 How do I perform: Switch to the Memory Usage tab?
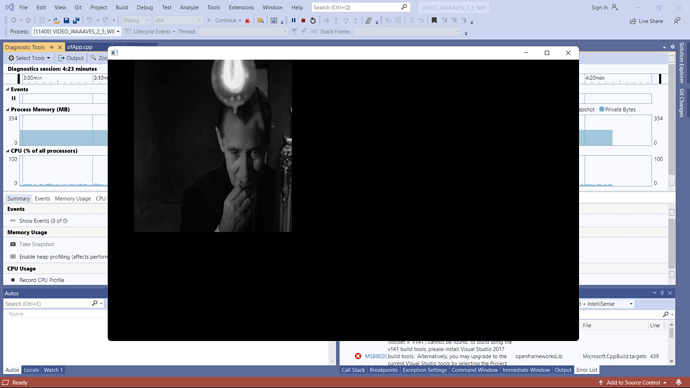(73, 199)
